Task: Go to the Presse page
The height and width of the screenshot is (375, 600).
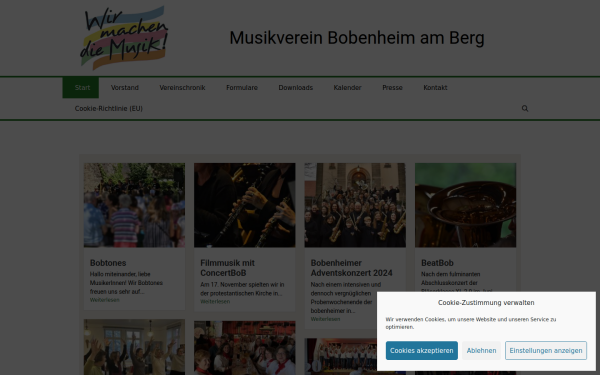Action: point(392,88)
